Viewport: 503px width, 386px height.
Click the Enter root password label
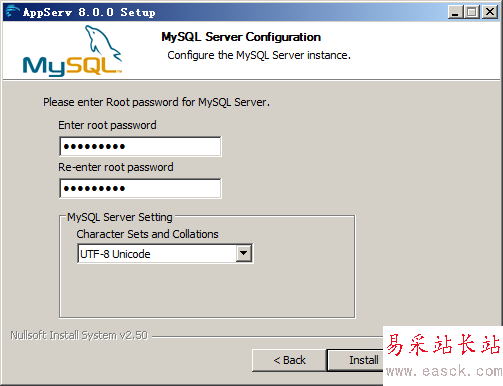click(x=107, y=125)
